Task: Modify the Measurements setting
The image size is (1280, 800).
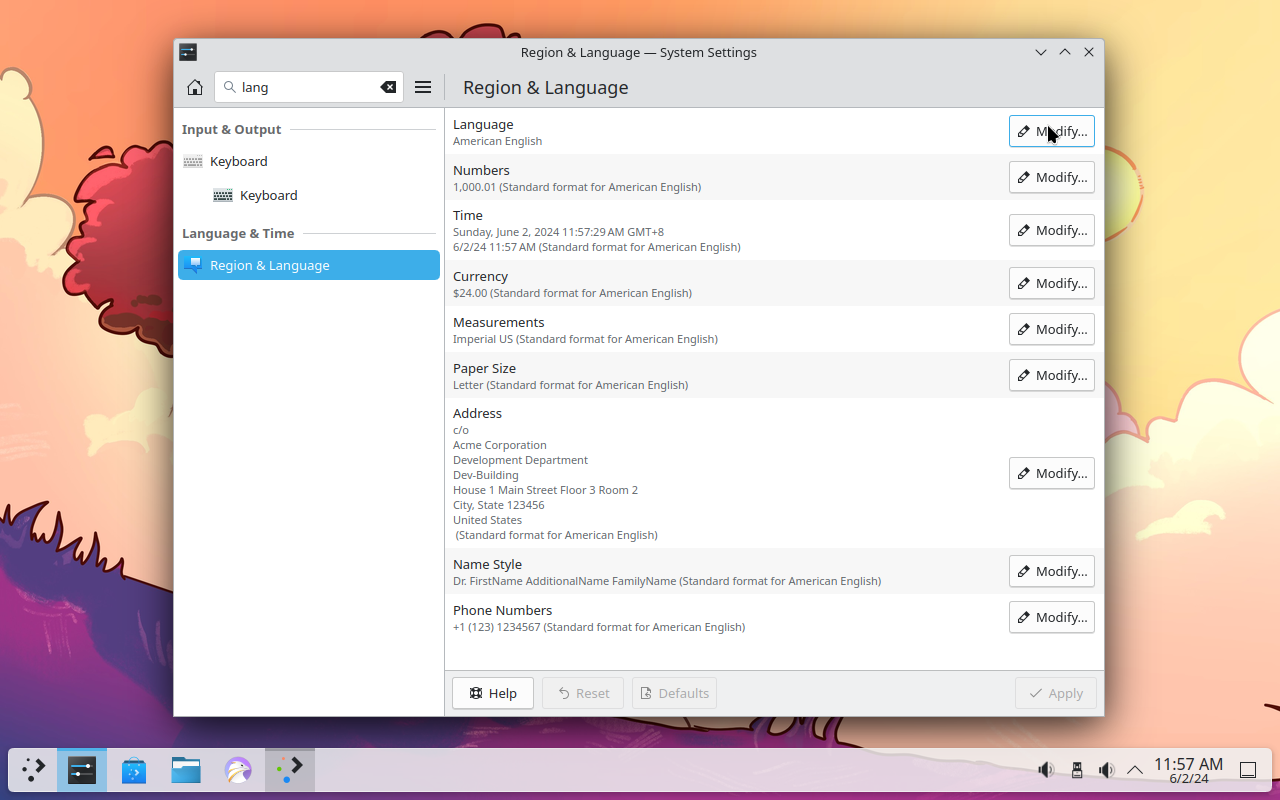Action: coord(1052,329)
